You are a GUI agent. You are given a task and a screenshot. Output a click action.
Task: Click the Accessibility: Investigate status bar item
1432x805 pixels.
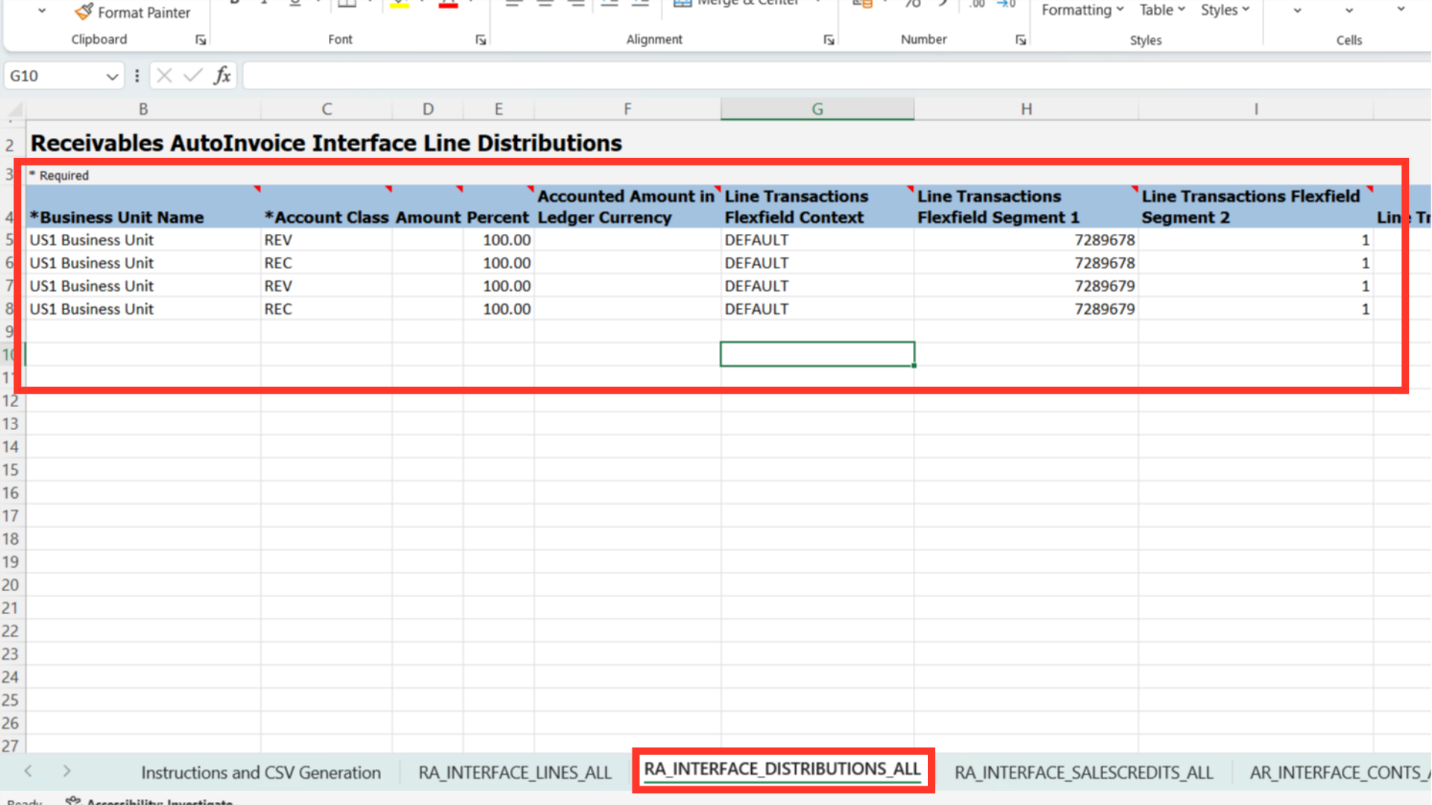tap(149, 800)
